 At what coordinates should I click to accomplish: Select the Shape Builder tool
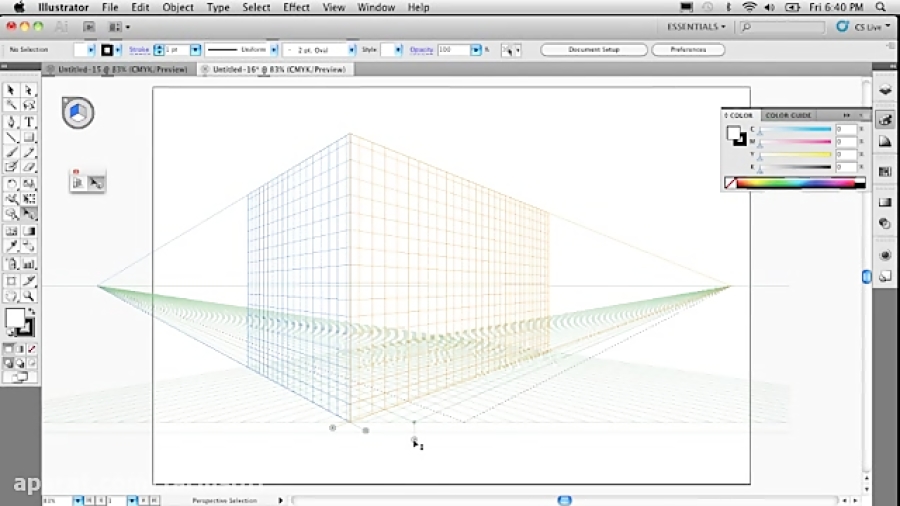click(11, 213)
